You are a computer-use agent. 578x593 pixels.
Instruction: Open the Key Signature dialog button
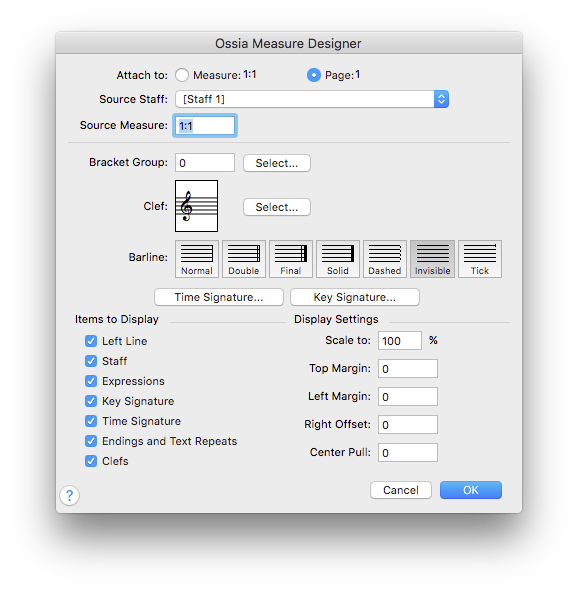[355, 297]
